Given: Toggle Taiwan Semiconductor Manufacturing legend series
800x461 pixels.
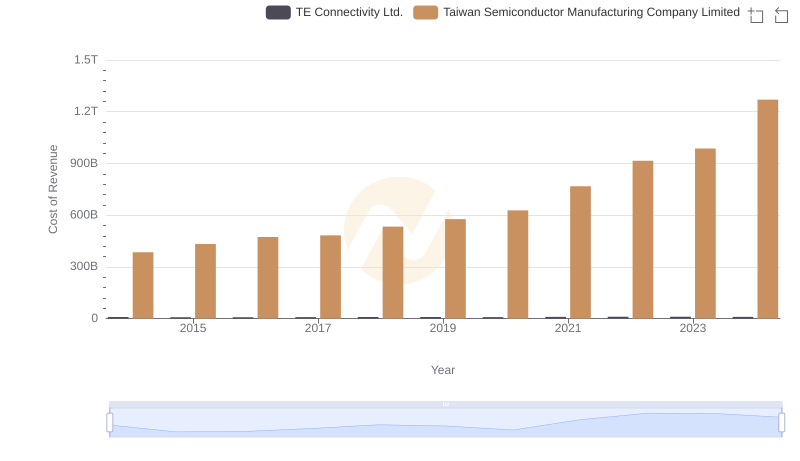Looking at the screenshot, I should tap(576, 12).
